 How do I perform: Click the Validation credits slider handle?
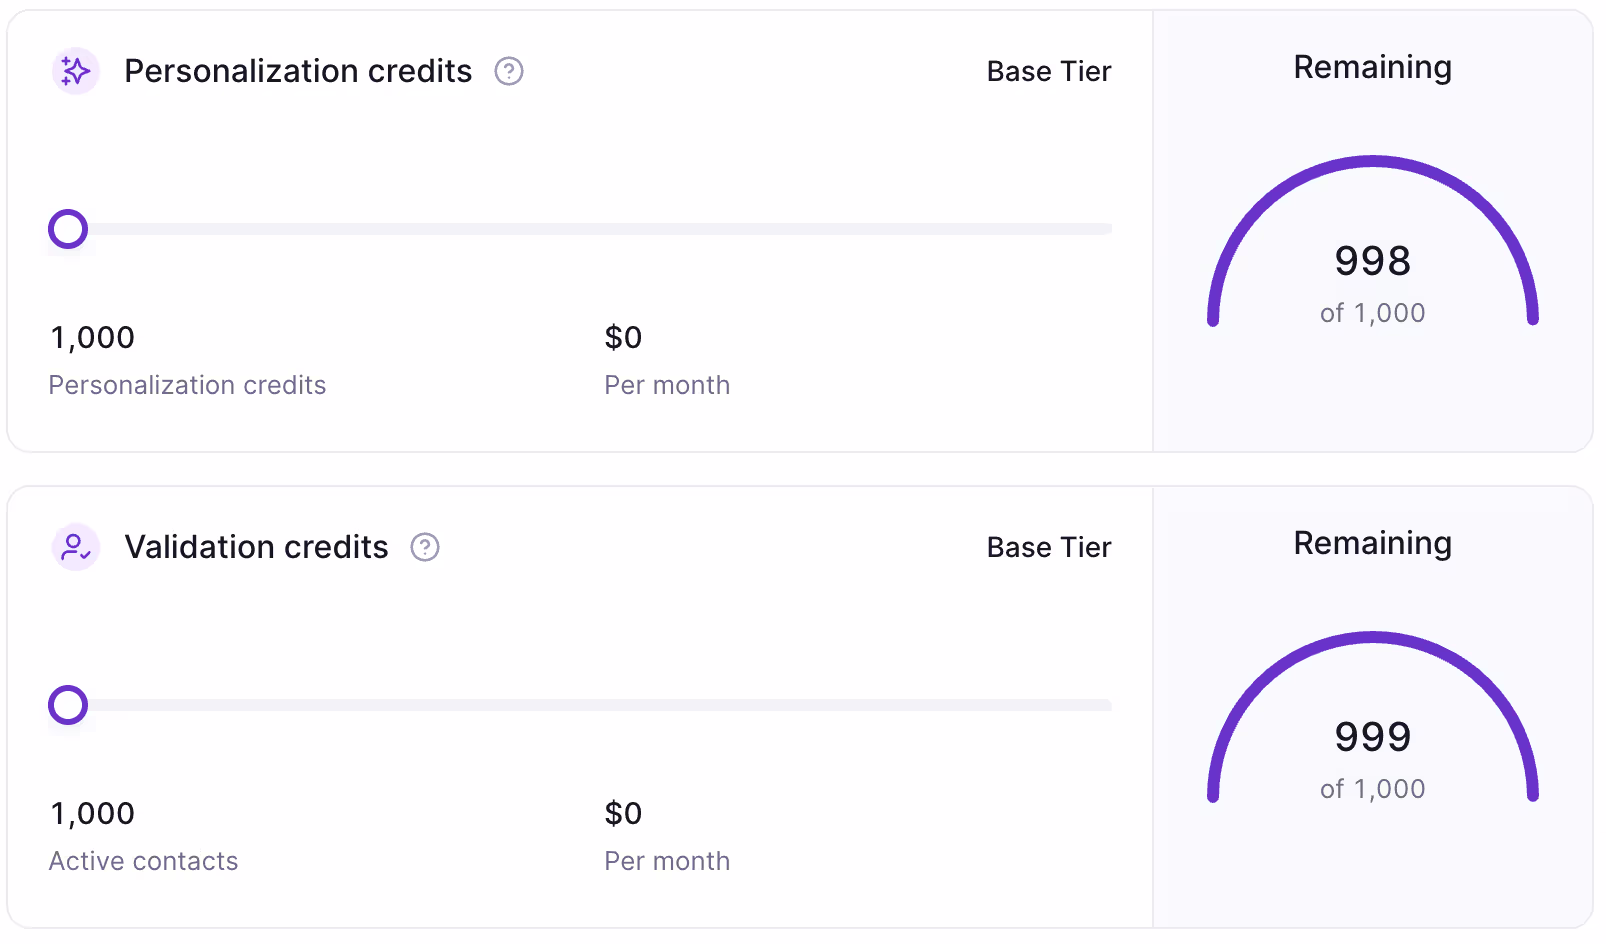point(68,705)
